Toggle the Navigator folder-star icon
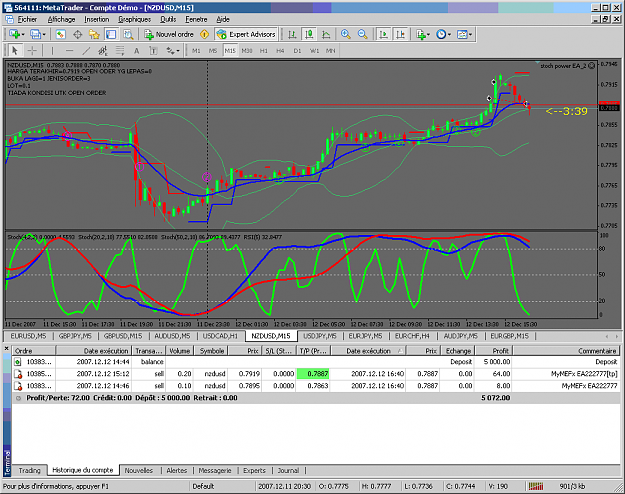Viewport: 625px width, 494px height. coord(94,35)
